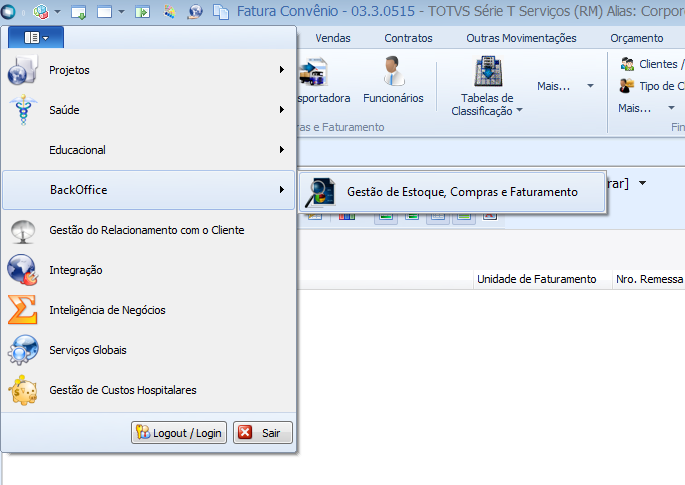Expand Projetos submenu arrow
685x485 pixels.
(x=282, y=70)
